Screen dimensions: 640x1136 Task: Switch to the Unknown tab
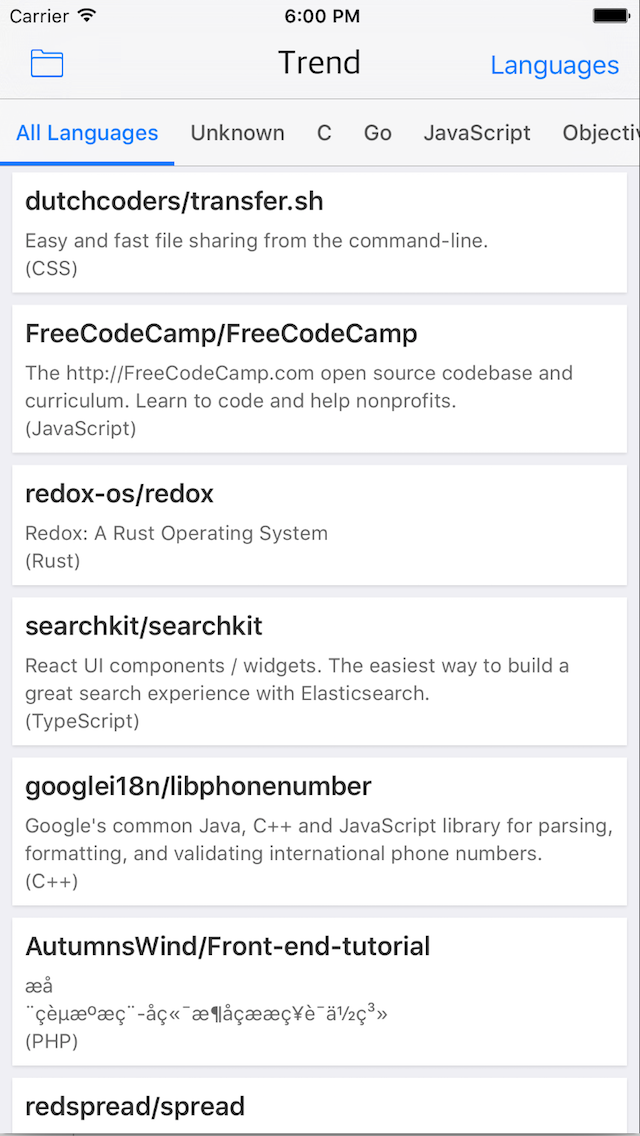pos(238,133)
